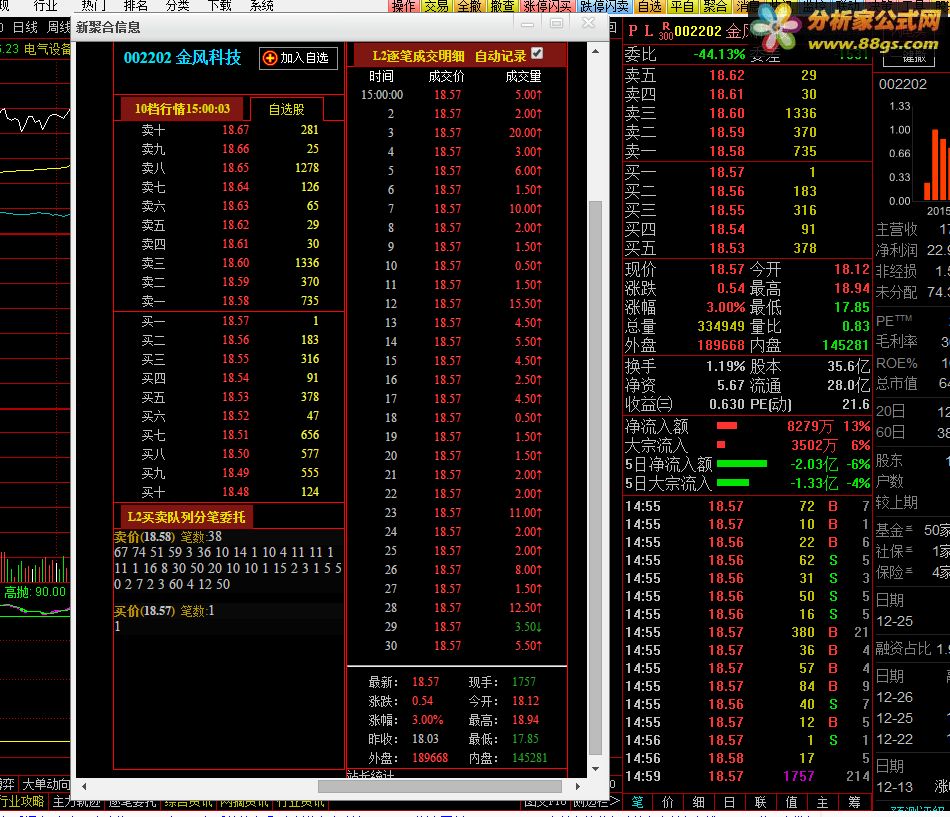Image resolution: width=950 pixels, height=817 pixels.
Task: Select the 日线 daily chart period
Action: point(25,27)
